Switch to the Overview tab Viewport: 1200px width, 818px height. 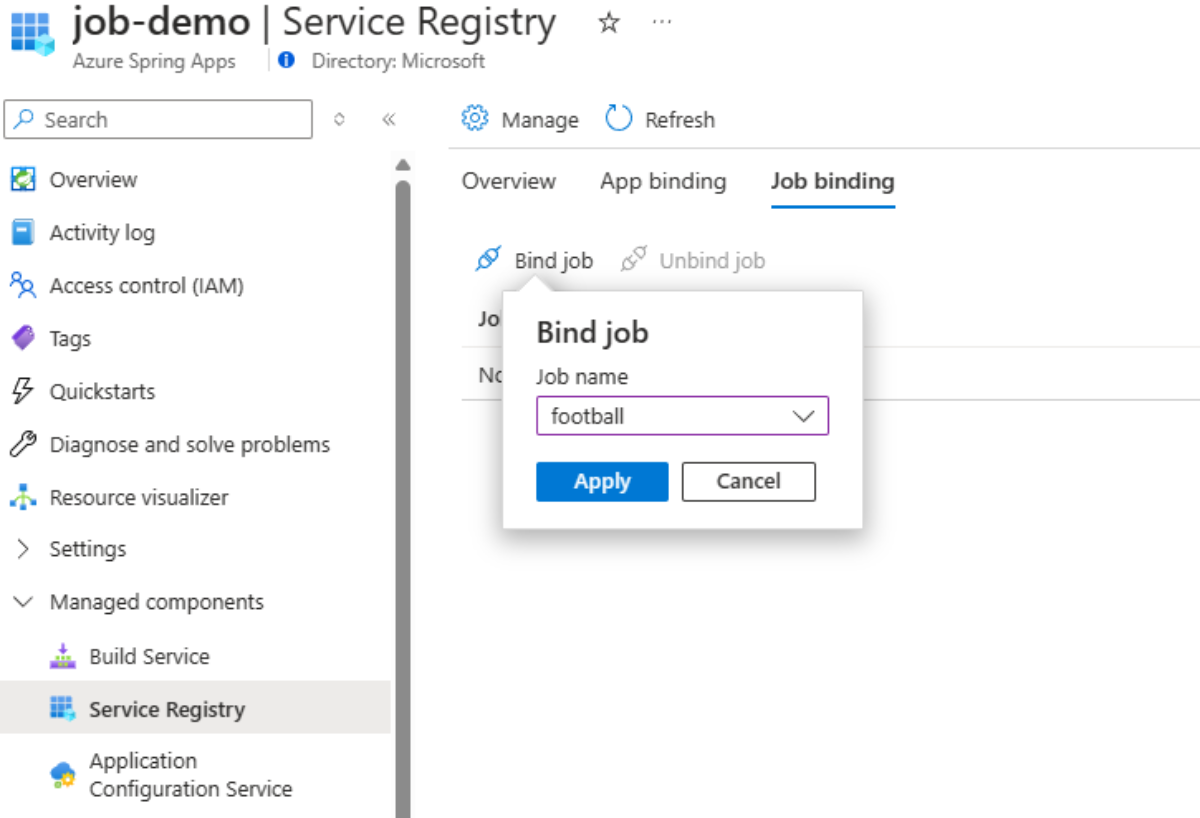(508, 181)
